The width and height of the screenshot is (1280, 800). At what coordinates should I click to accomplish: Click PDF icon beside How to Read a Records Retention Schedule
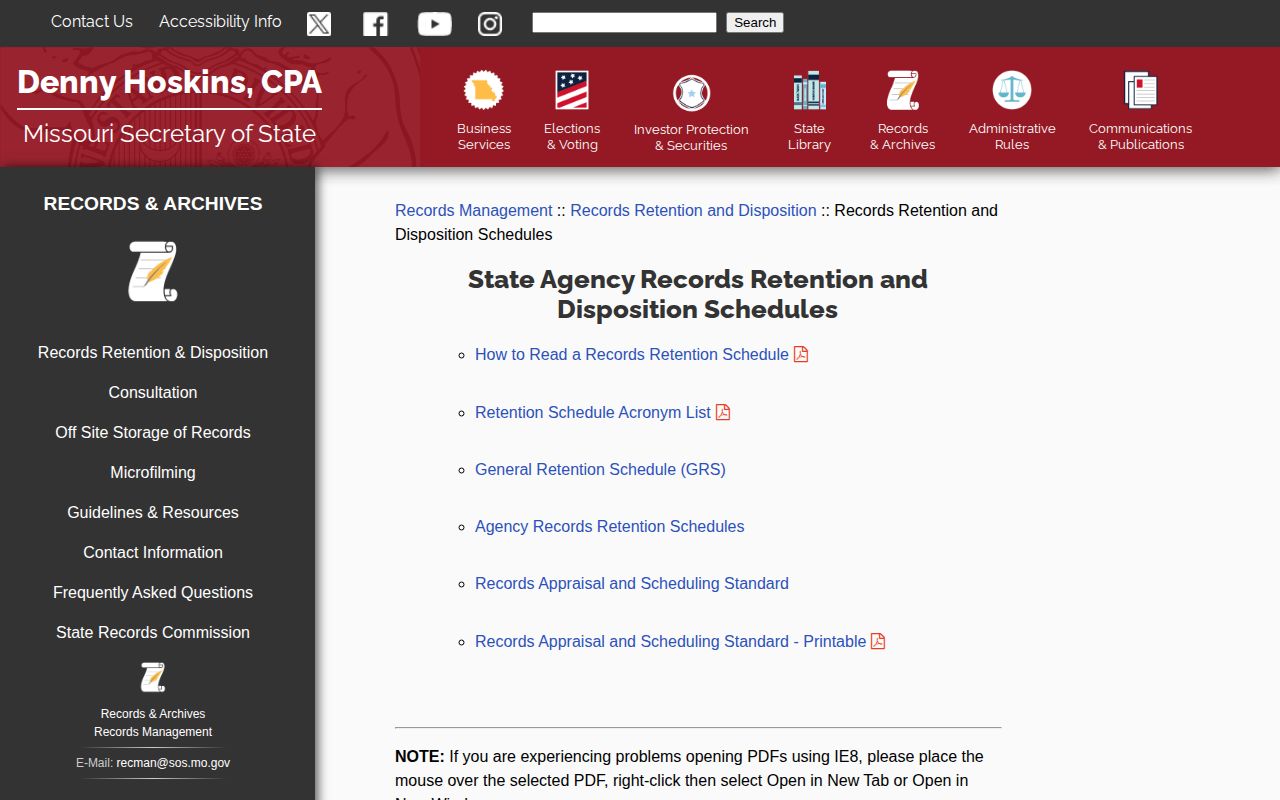point(801,354)
